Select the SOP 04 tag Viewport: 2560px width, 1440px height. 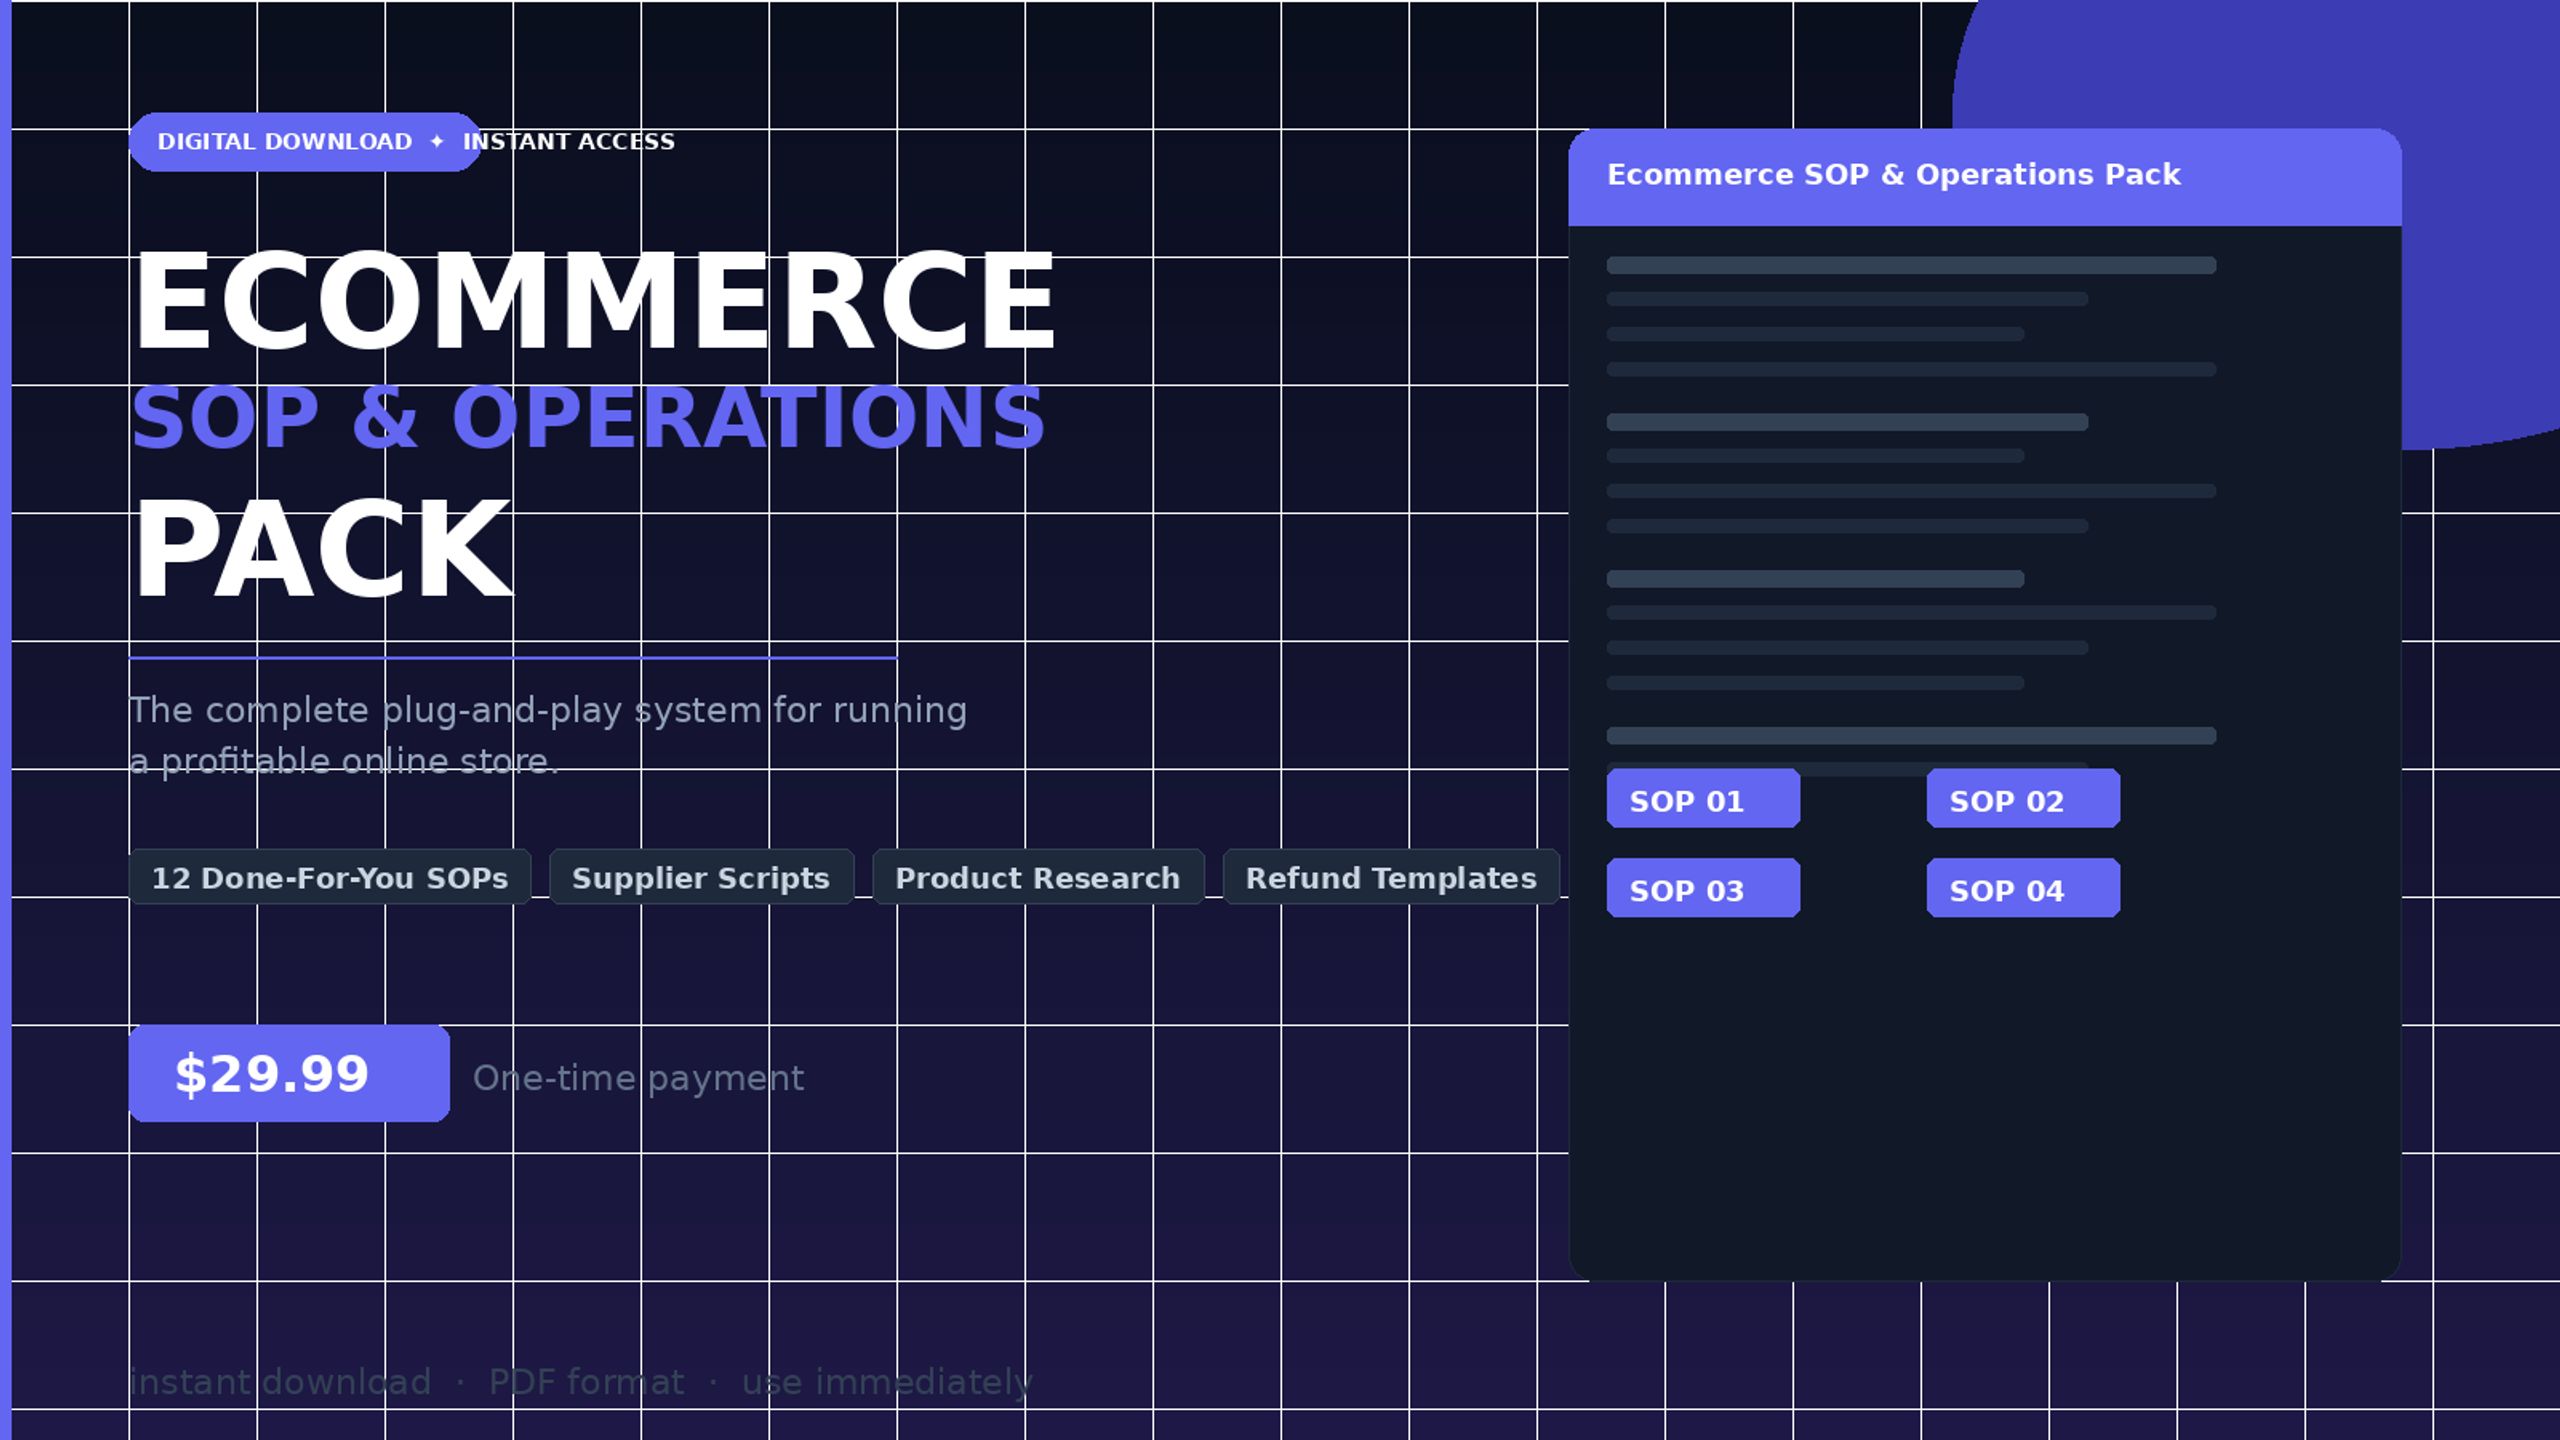tap(2023, 888)
